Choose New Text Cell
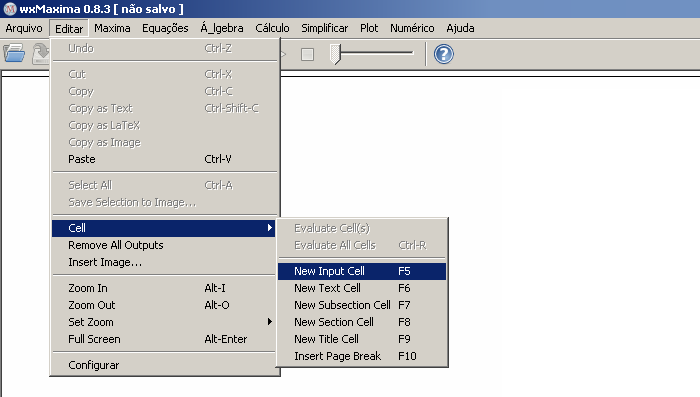This screenshot has width=700, height=397. pos(362,288)
